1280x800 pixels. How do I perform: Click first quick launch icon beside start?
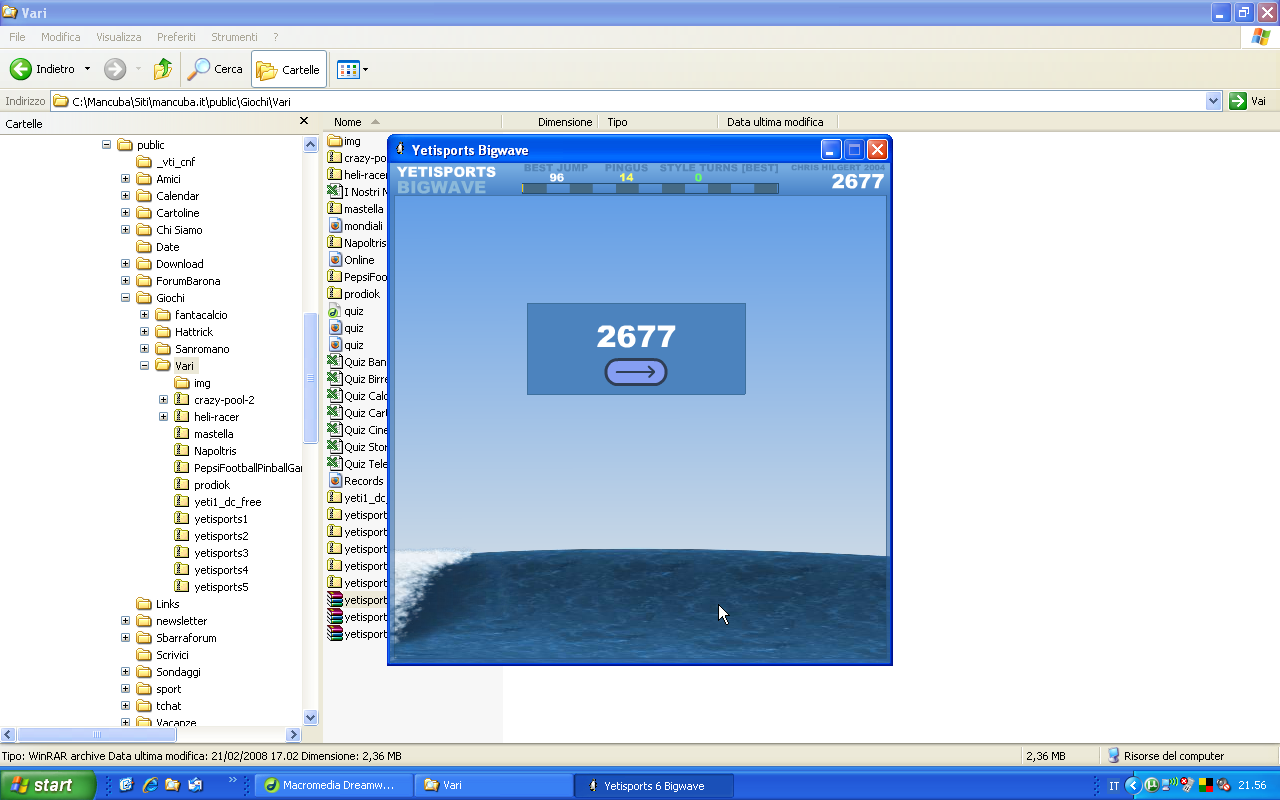(x=127, y=785)
